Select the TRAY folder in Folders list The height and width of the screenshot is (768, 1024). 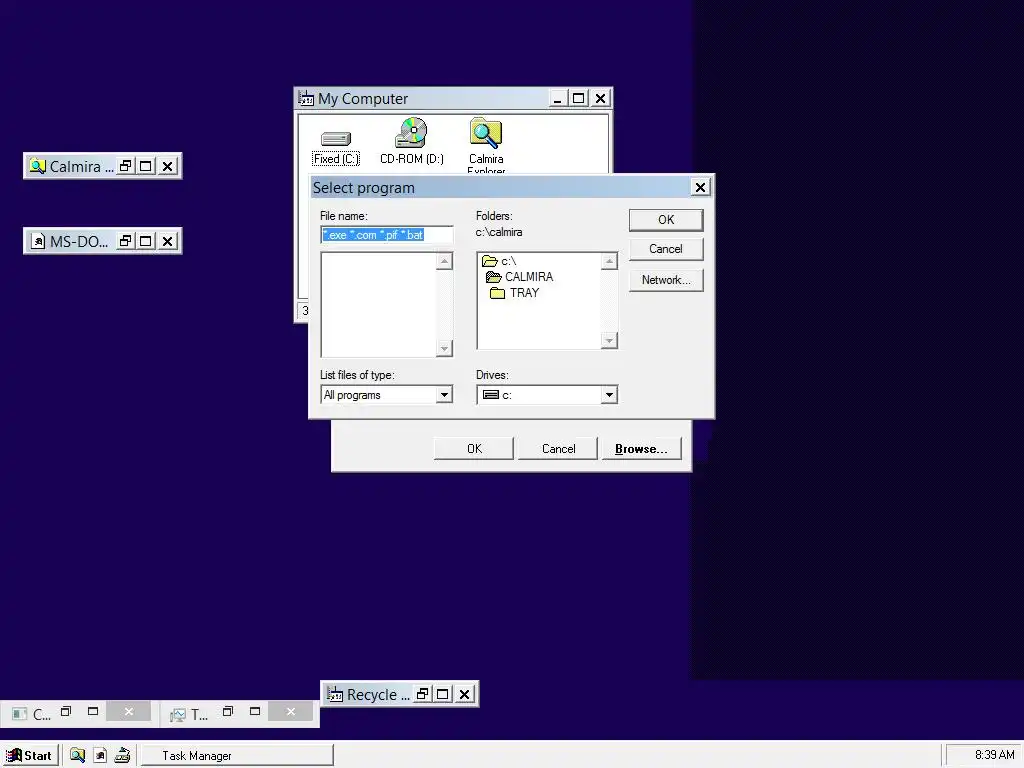(515, 293)
